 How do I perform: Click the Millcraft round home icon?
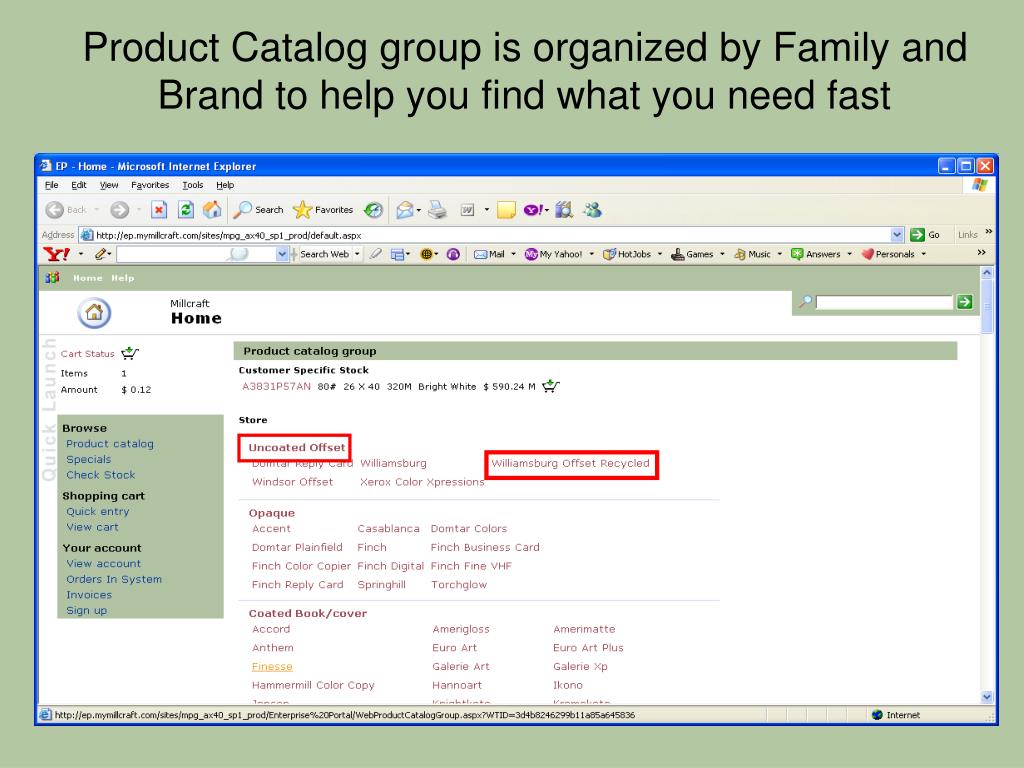[x=94, y=313]
